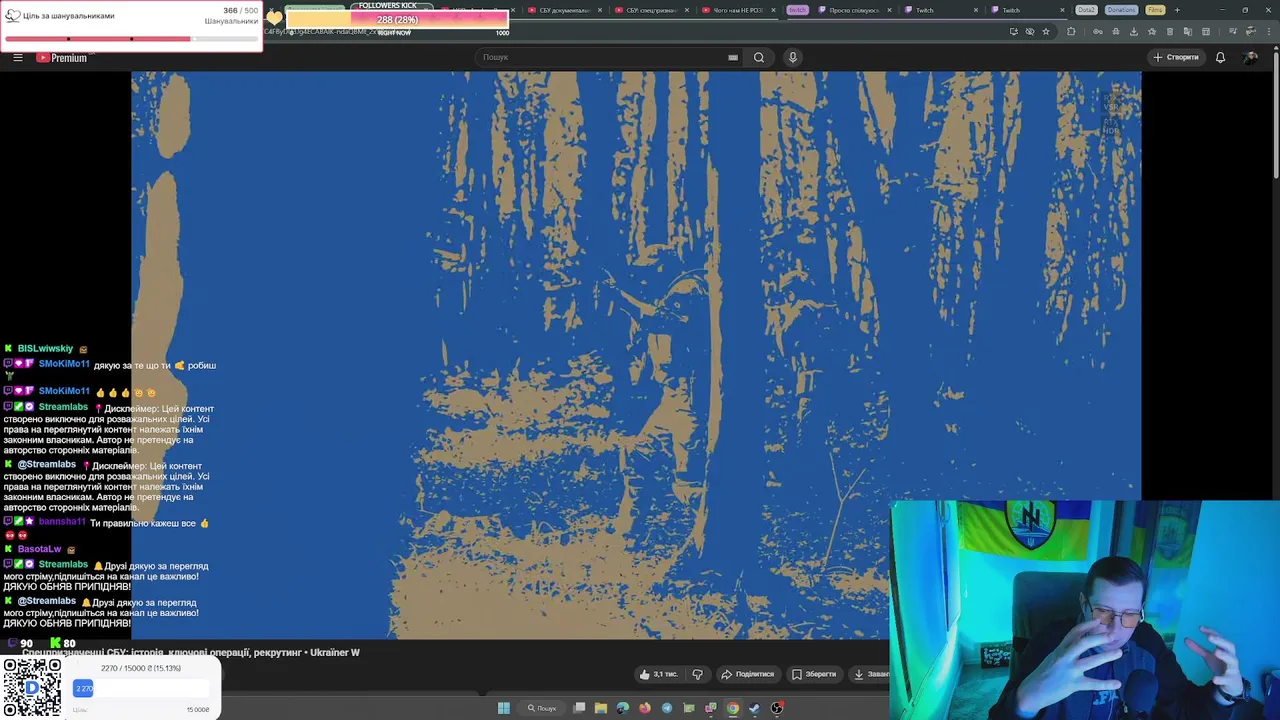Screen dimensions: 1280x720
Task: Click the donation QR code
Action: [32, 688]
